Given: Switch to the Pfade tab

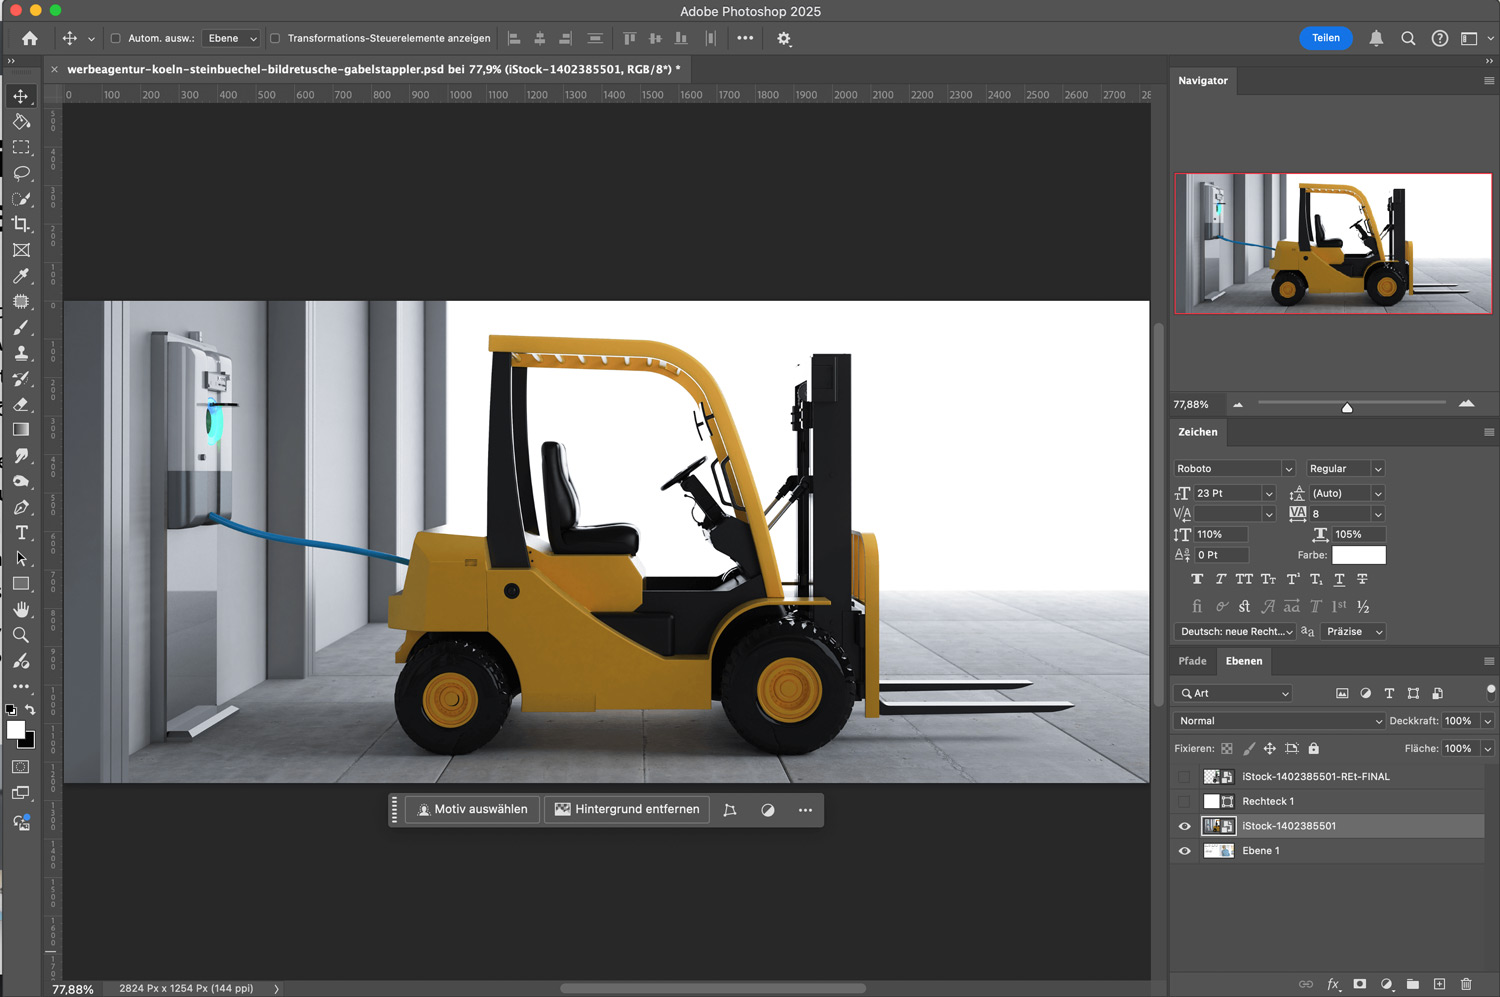Looking at the screenshot, I should (x=1192, y=661).
